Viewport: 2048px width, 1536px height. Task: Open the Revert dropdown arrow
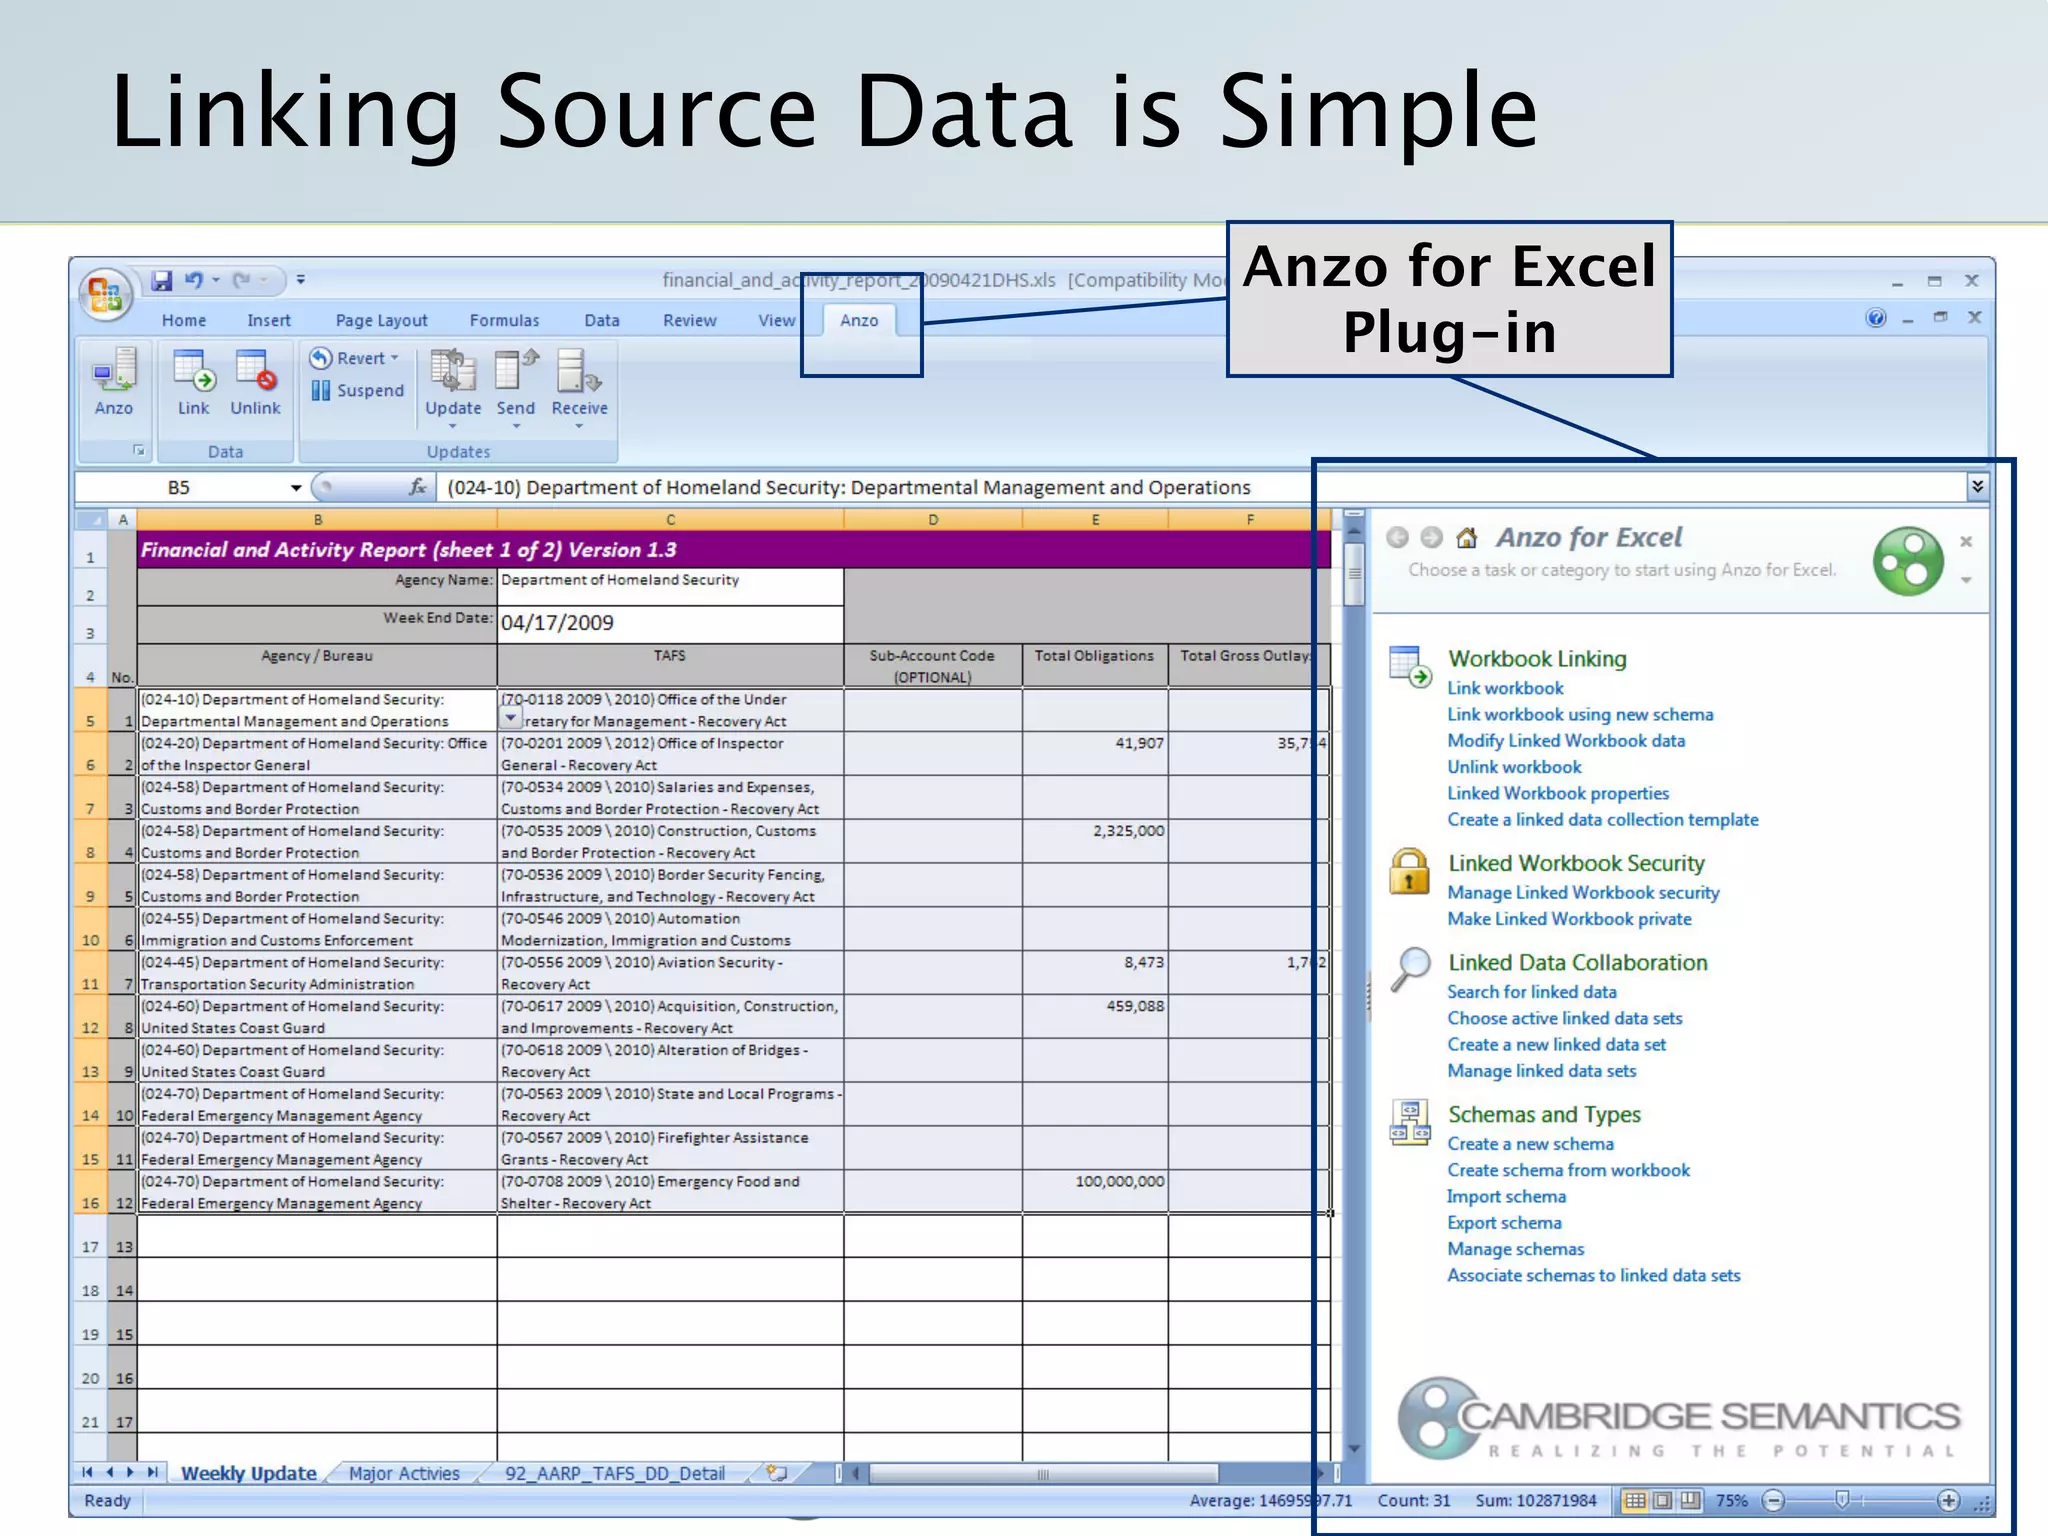(x=395, y=358)
